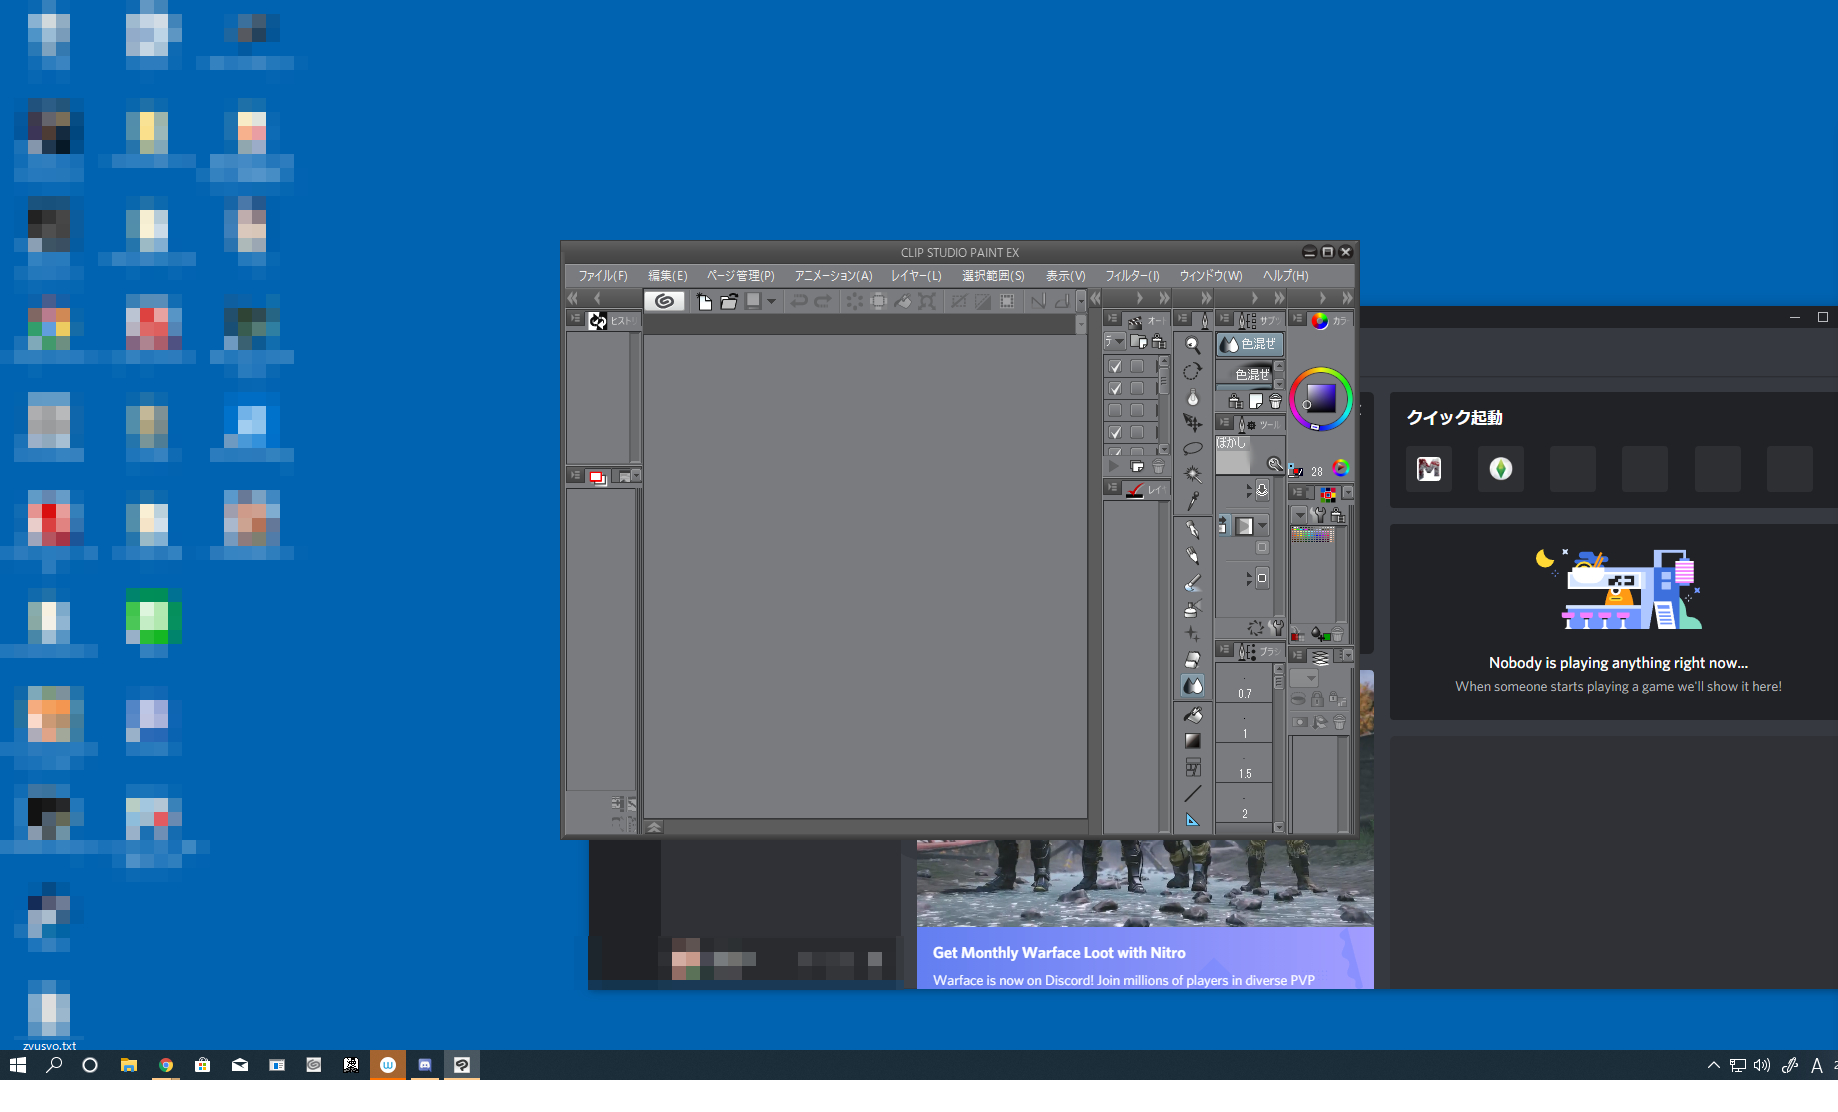Select the Eraser tool
This screenshot has width=1838, height=1112.
(x=1192, y=660)
